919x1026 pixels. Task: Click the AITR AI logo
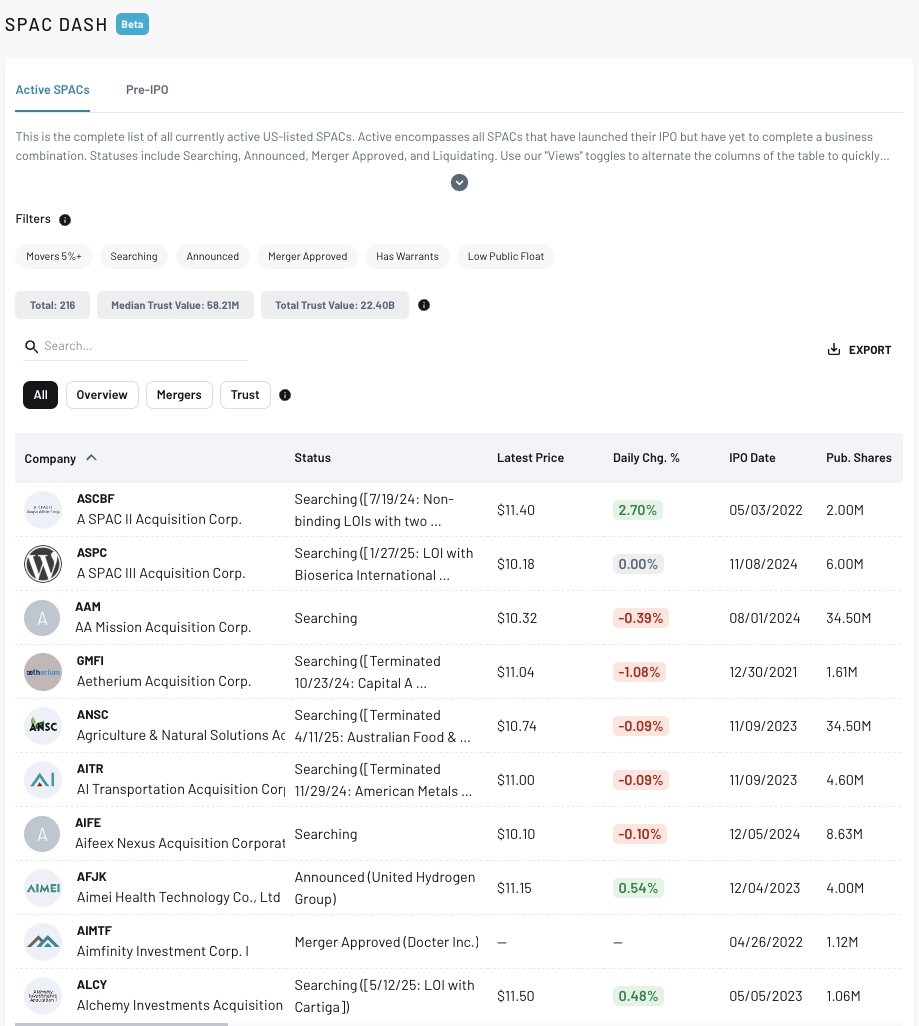pyautogui.click(x=43, y=780)
